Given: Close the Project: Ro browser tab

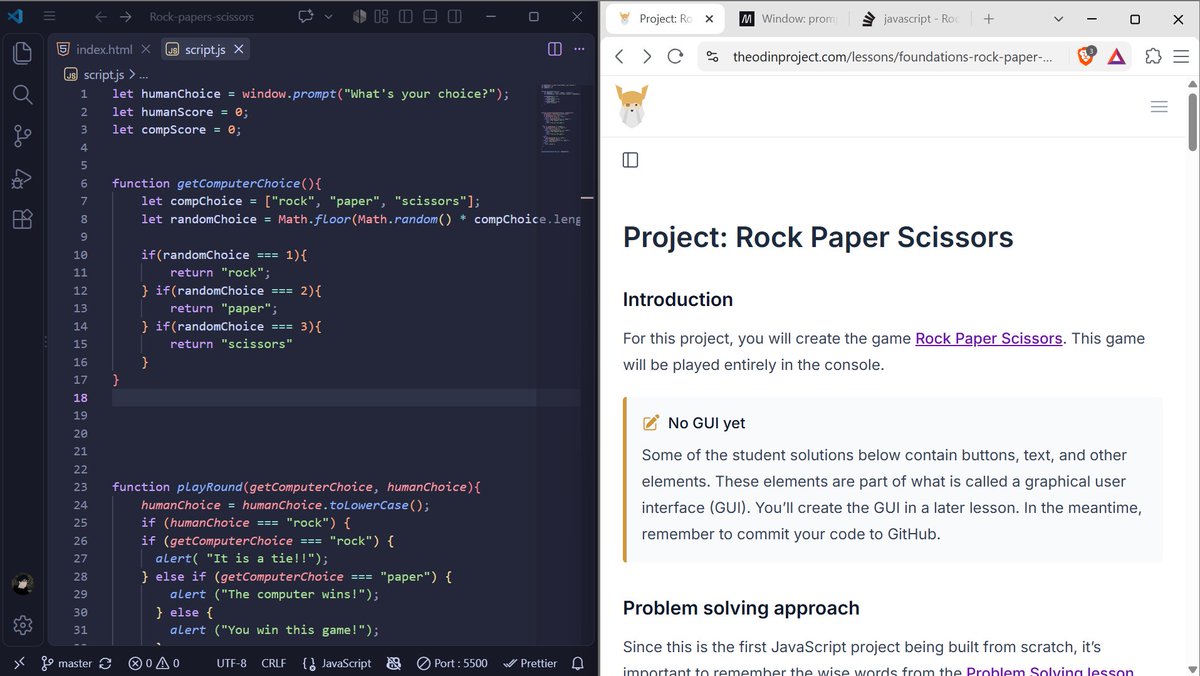Looking at the screenshot, I should pyautogui.click(x=710, y=19).
